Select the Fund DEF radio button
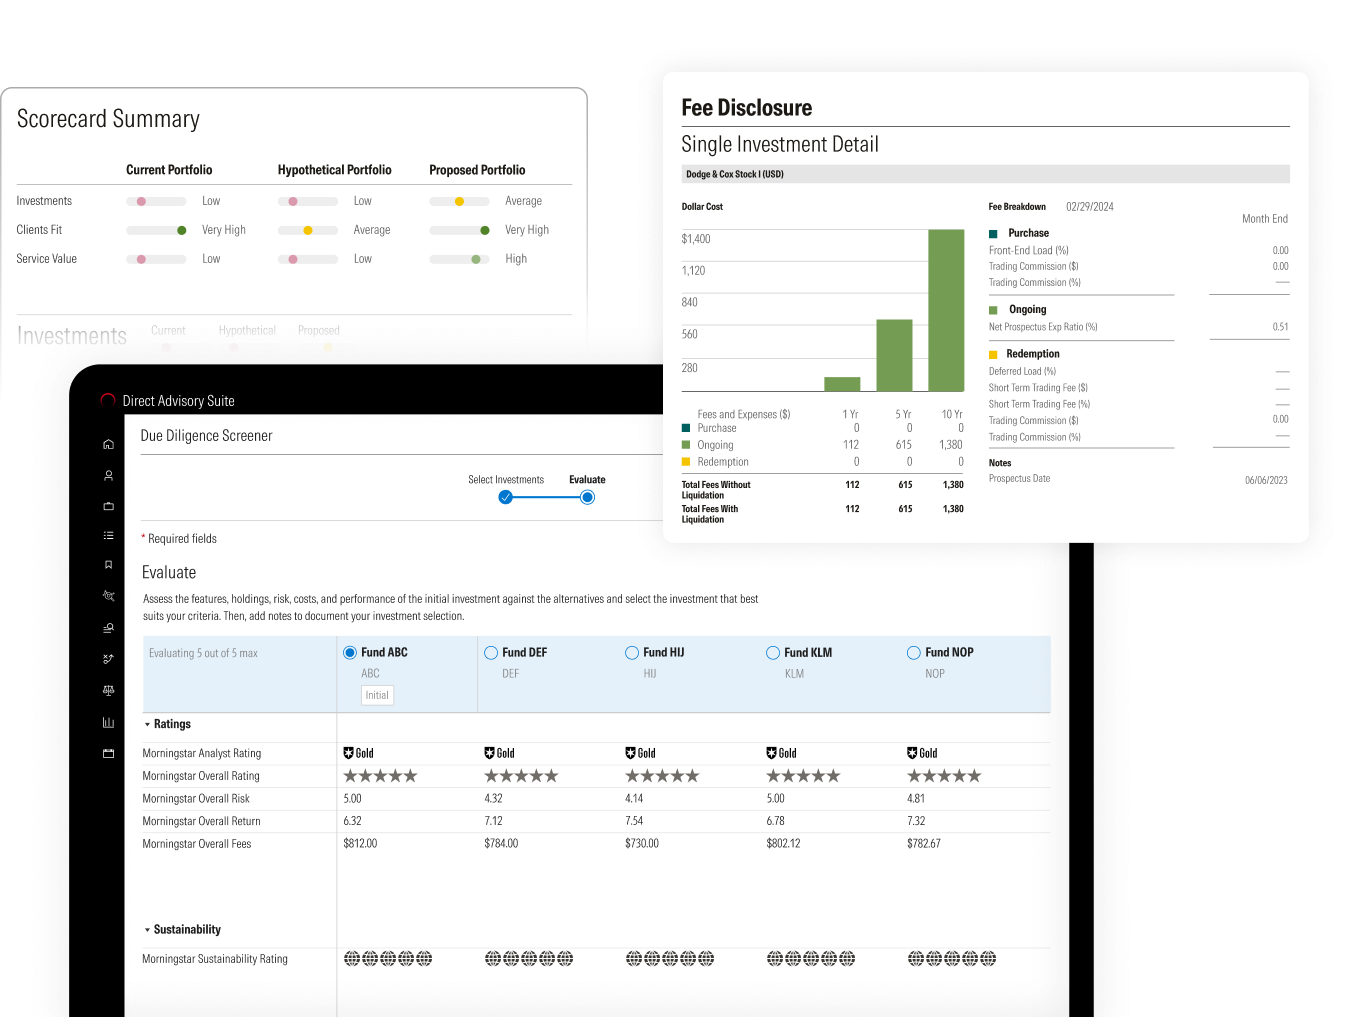 pyautogui.click(x=491, y=653)
